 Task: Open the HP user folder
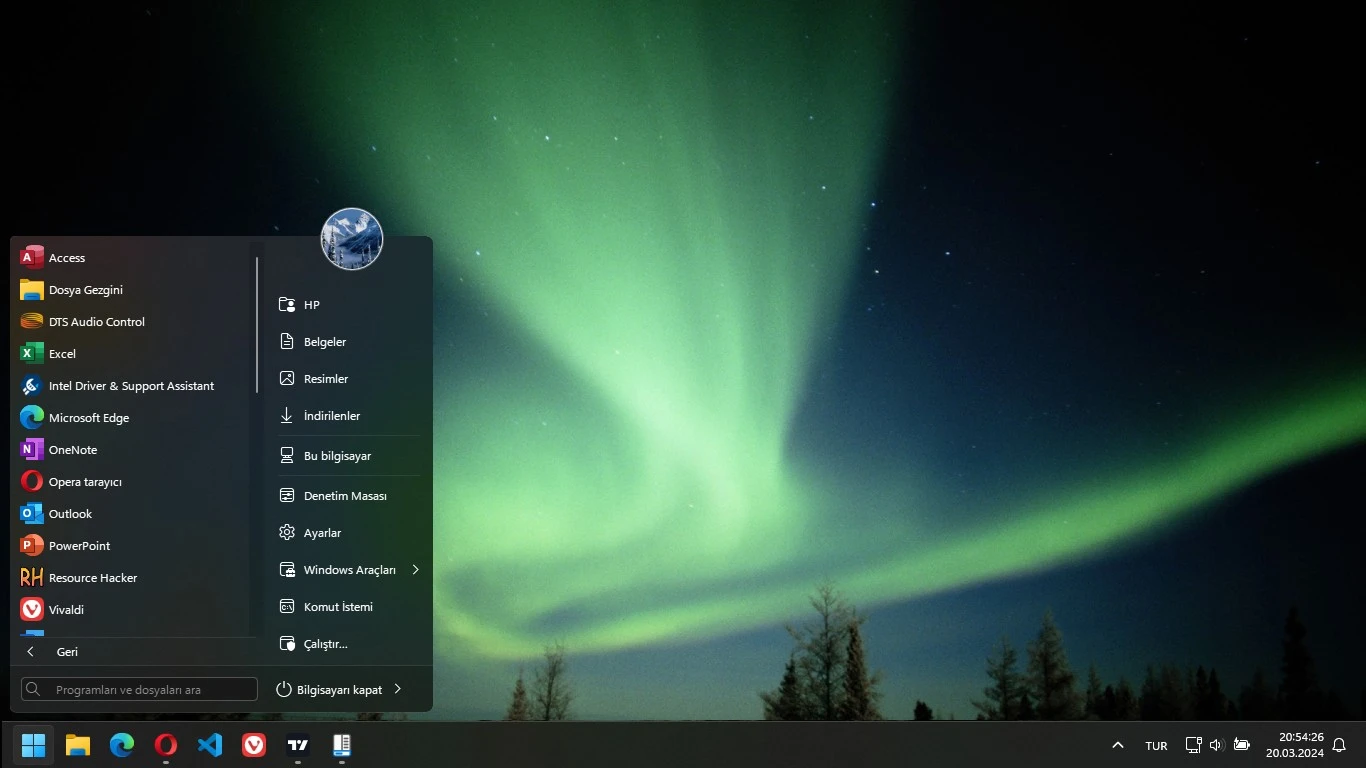(x=348, y=305)
